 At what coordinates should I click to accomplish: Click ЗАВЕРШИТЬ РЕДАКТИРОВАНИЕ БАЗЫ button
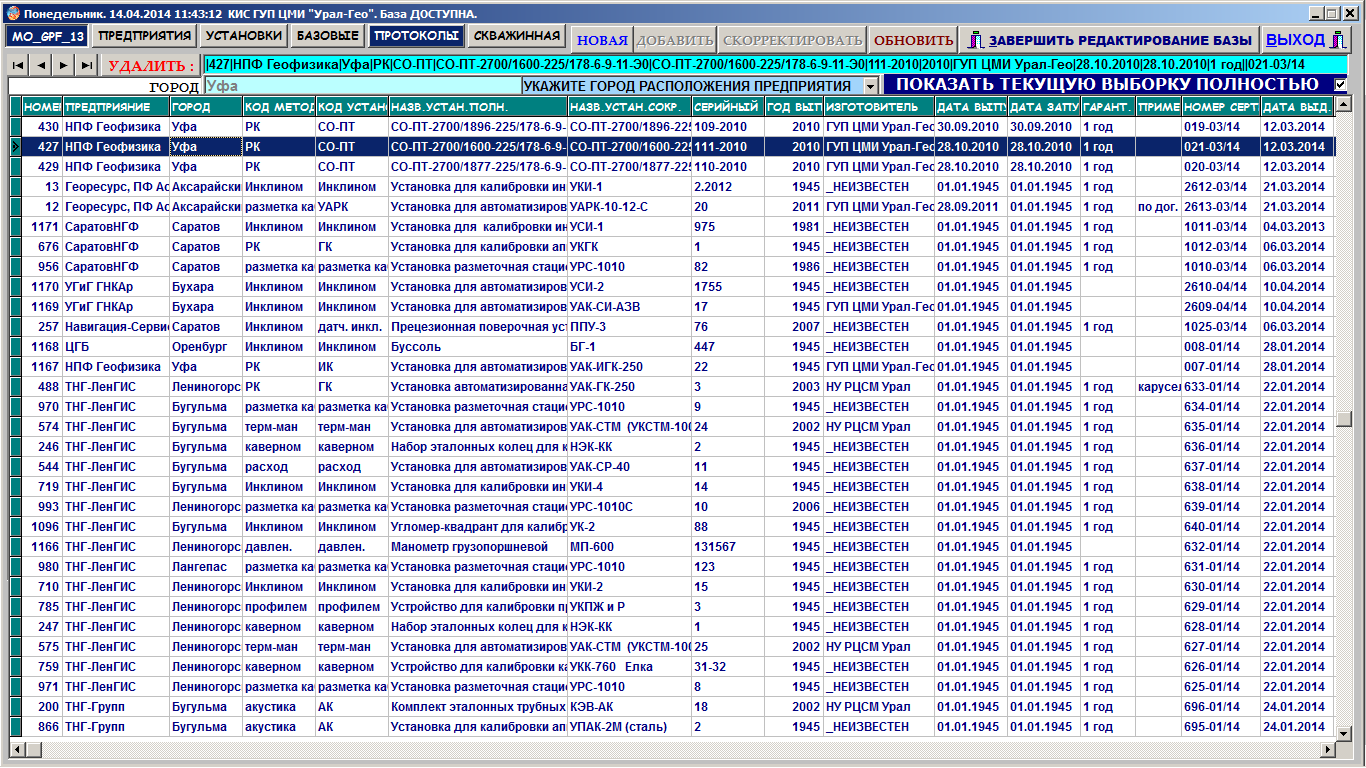(x=1109, y=40)
